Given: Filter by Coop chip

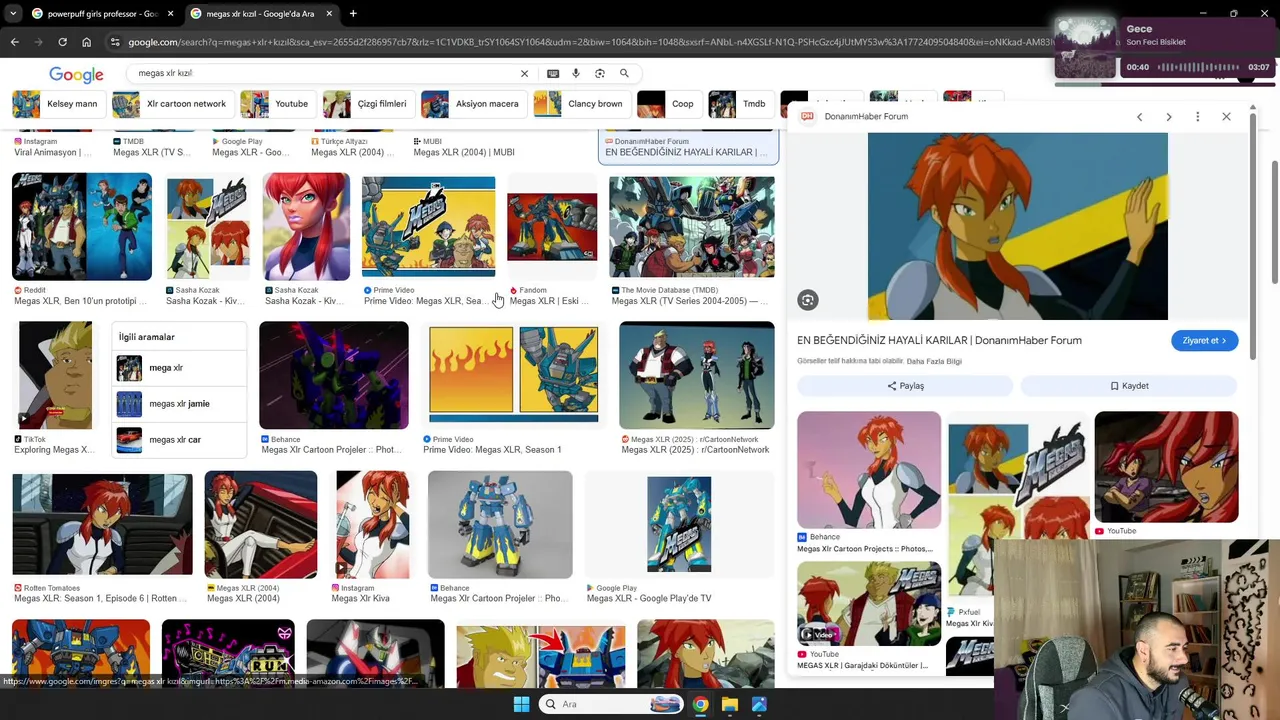Looking at the screenshot, I should point(668,104).
